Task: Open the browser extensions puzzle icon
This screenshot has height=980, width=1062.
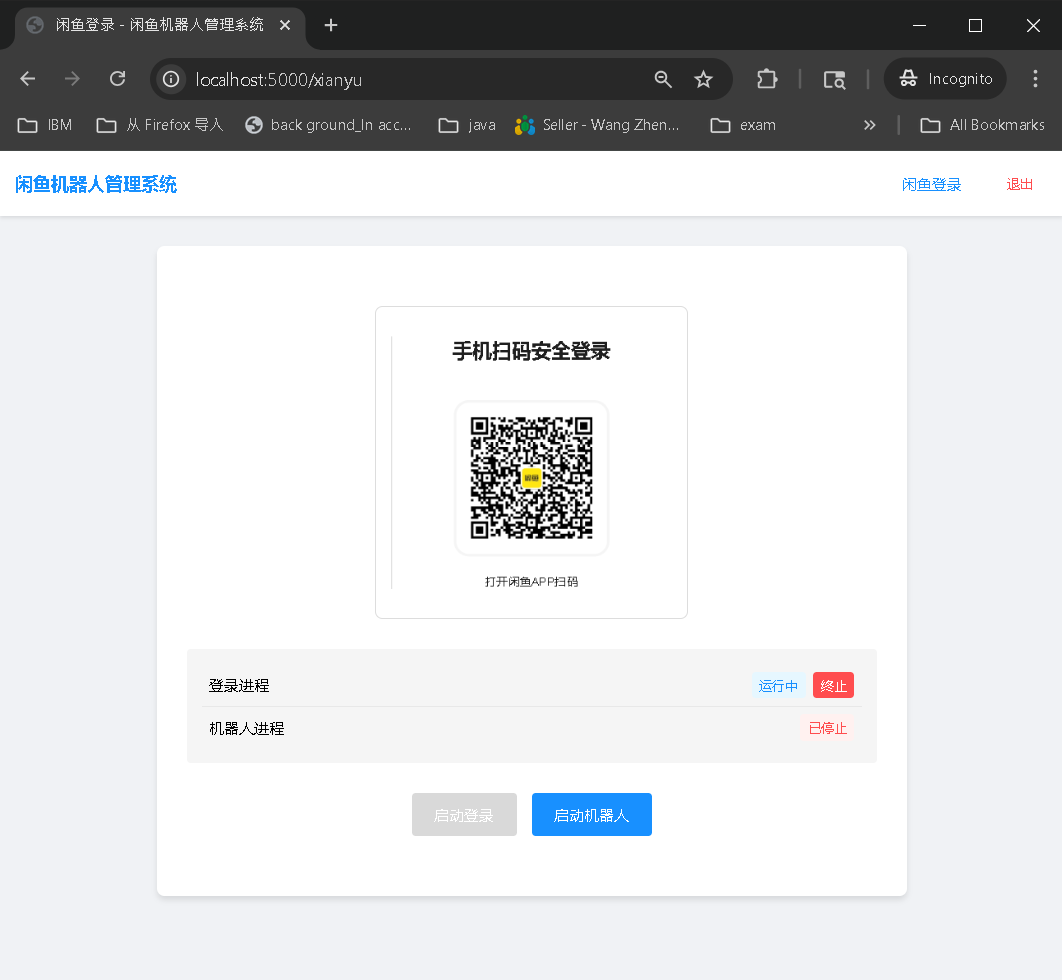Action: point(766,78)
